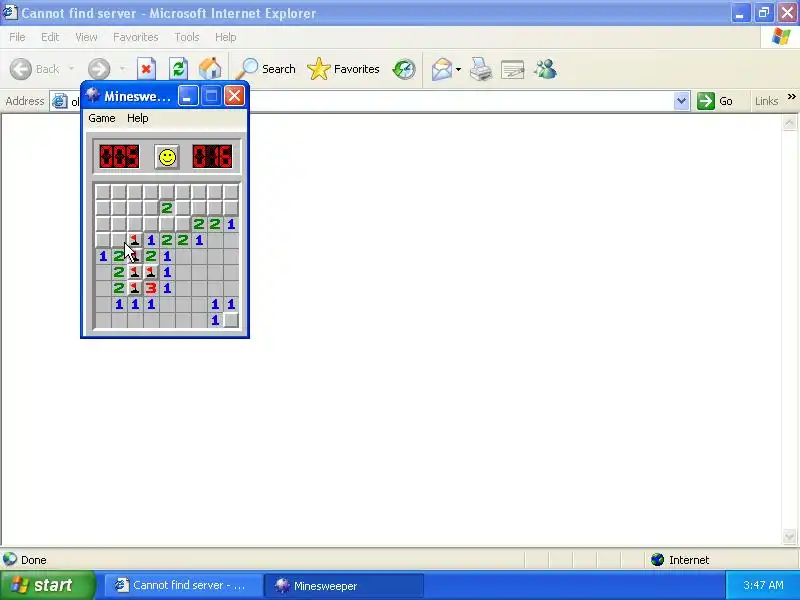Expand the Back history dropdown arrow
Viewport: 800px width, 600px height.
tap(71, 69)
